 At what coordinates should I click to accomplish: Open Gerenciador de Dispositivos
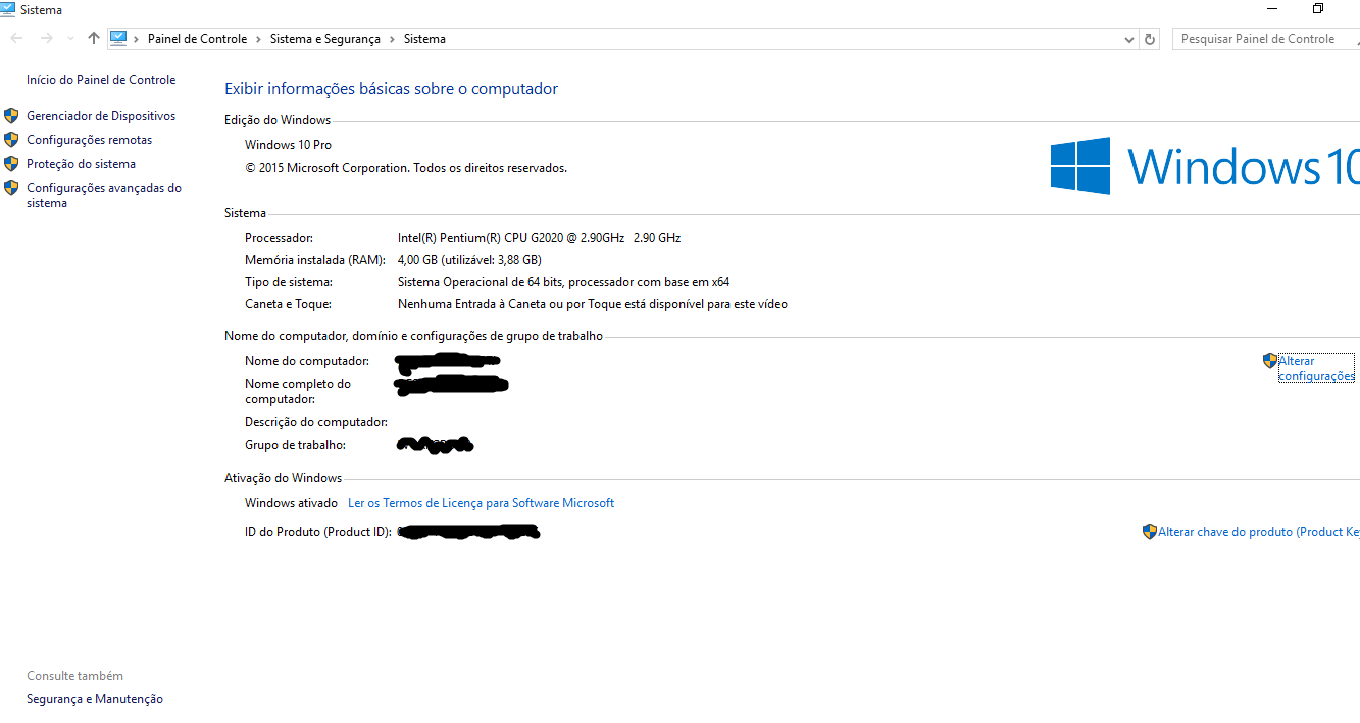pos(101,116)
